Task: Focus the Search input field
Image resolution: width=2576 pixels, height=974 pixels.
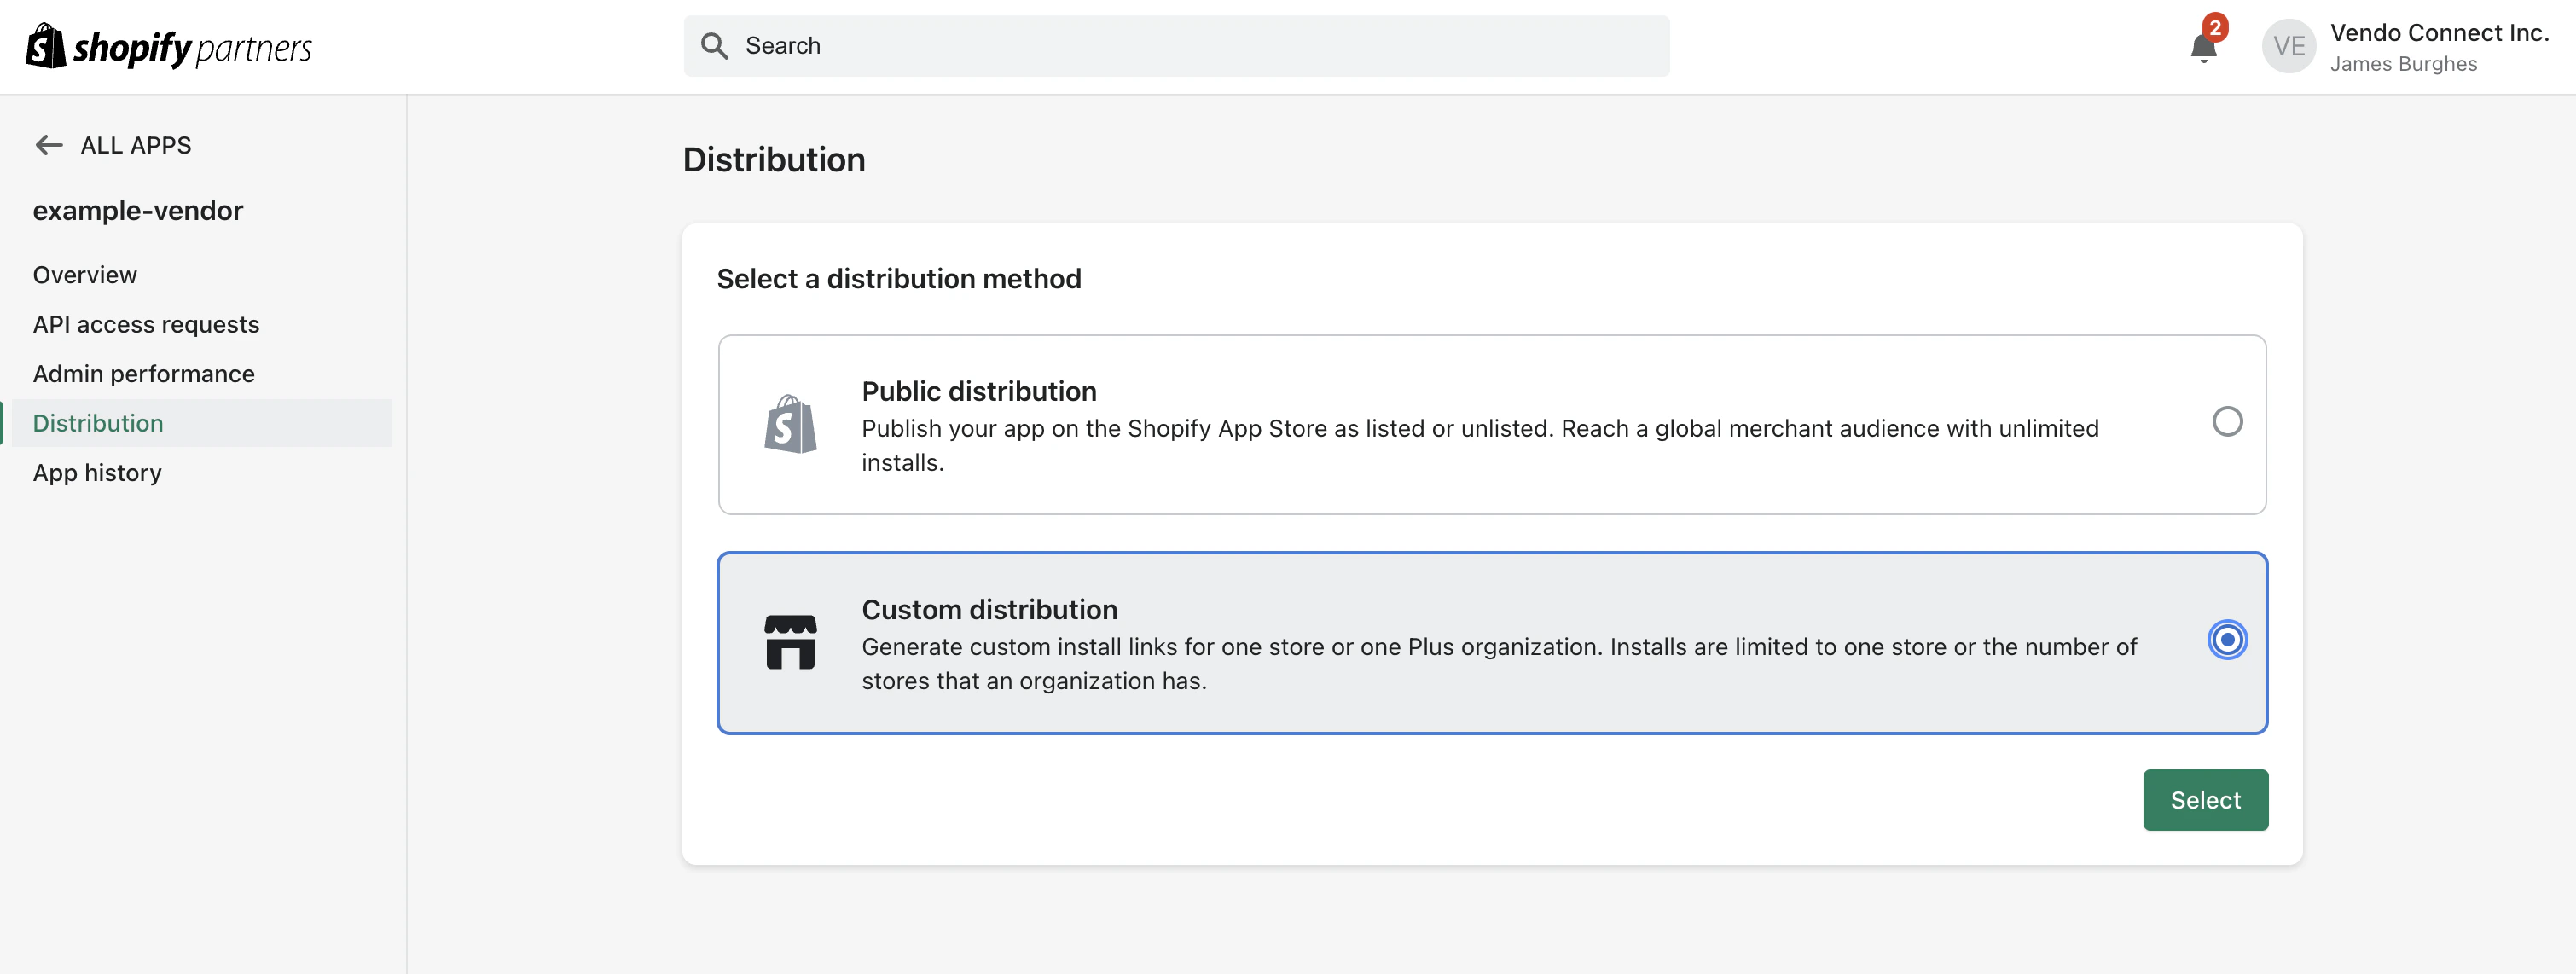Action: click(1176, 46)
